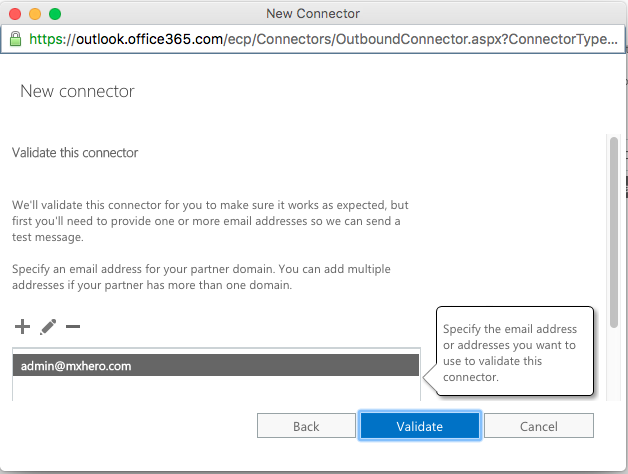
Task: Start validation with the Validate button
Action: click(x=420, y=426)
